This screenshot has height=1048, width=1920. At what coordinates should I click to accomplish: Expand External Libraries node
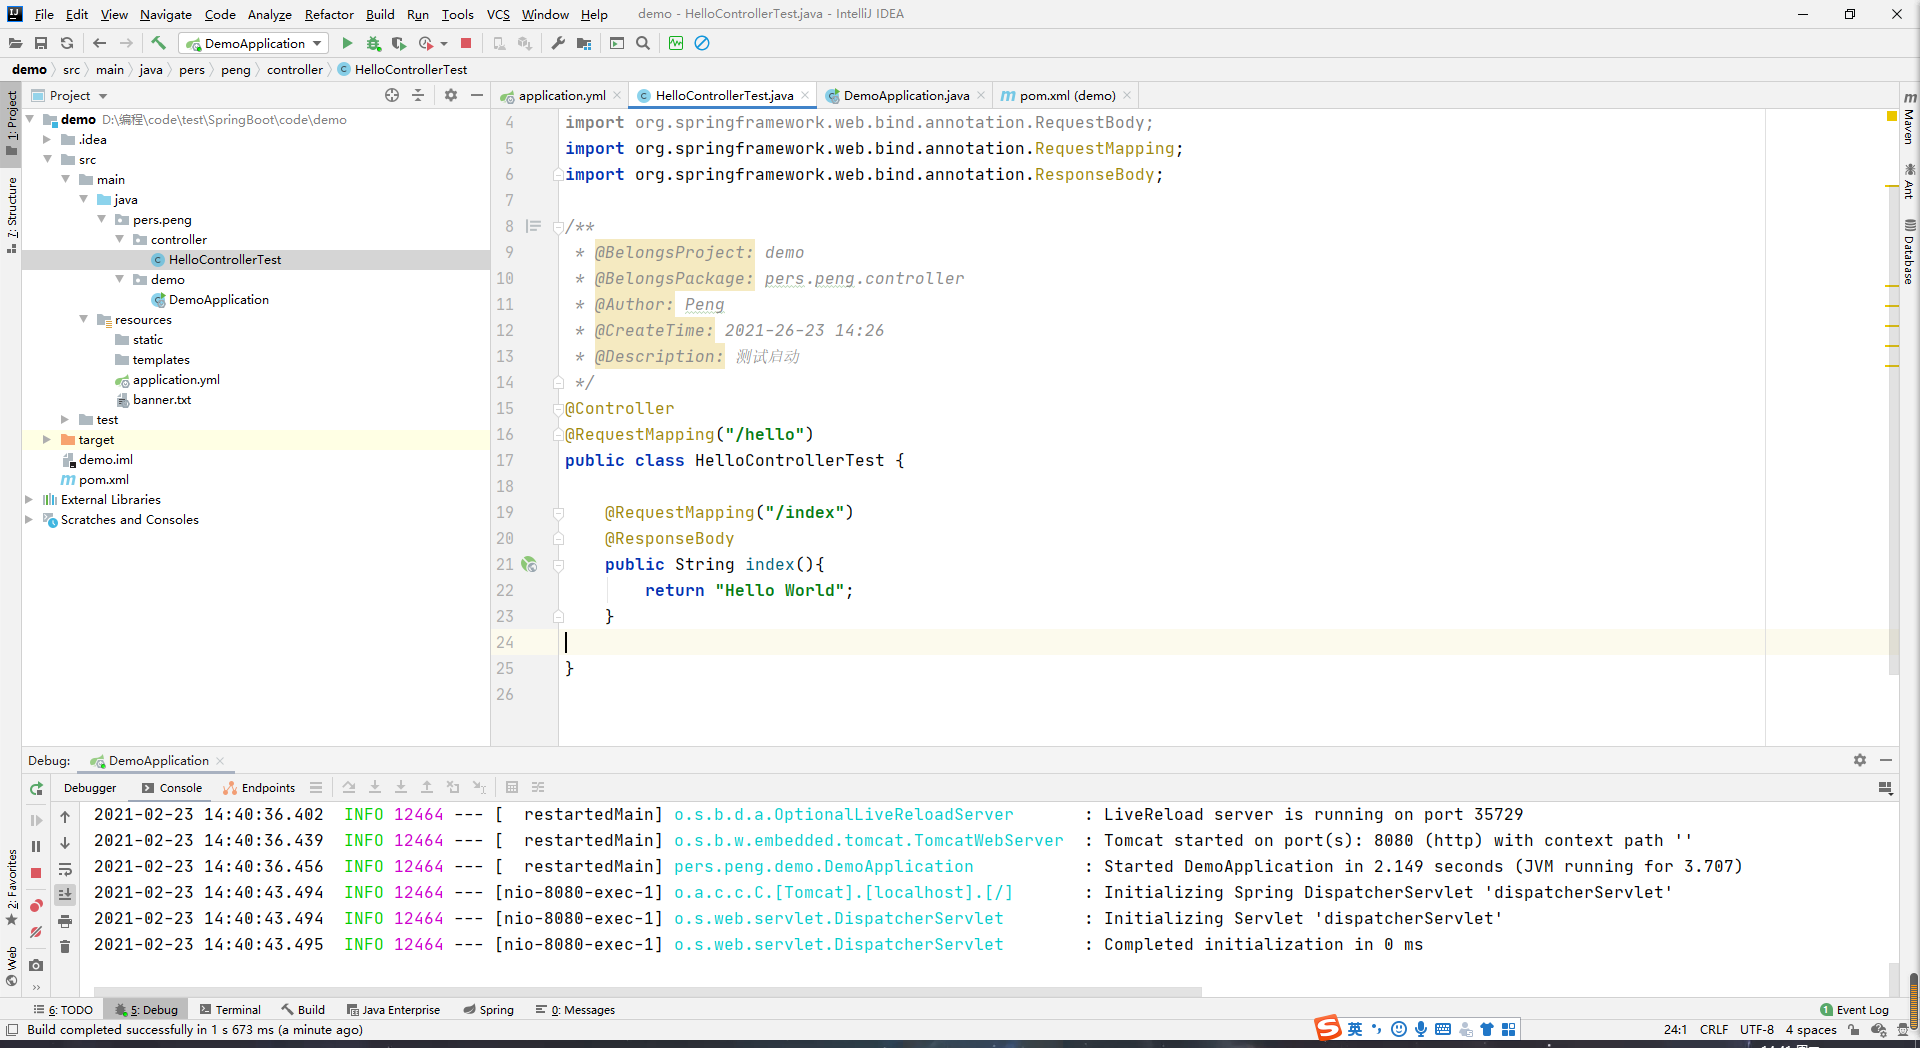pyautogui.click(x=29, y=499)
